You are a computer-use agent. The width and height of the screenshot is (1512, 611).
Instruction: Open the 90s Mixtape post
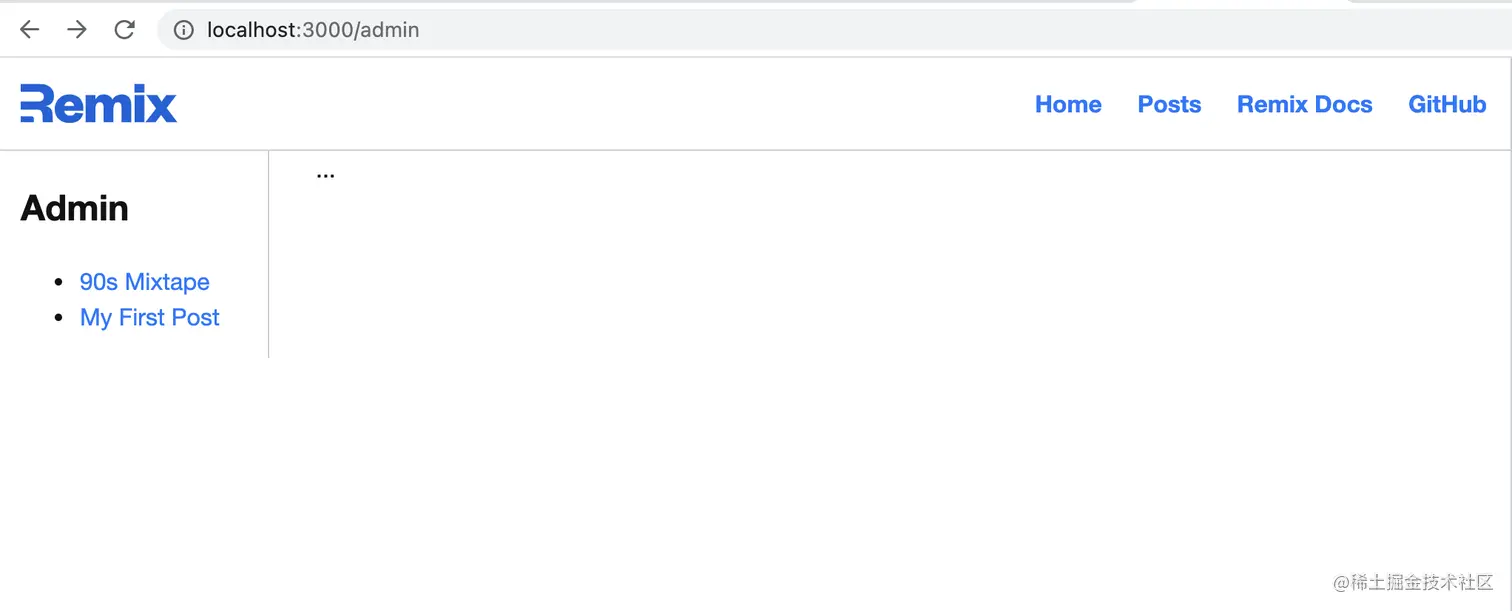[145, 282]
